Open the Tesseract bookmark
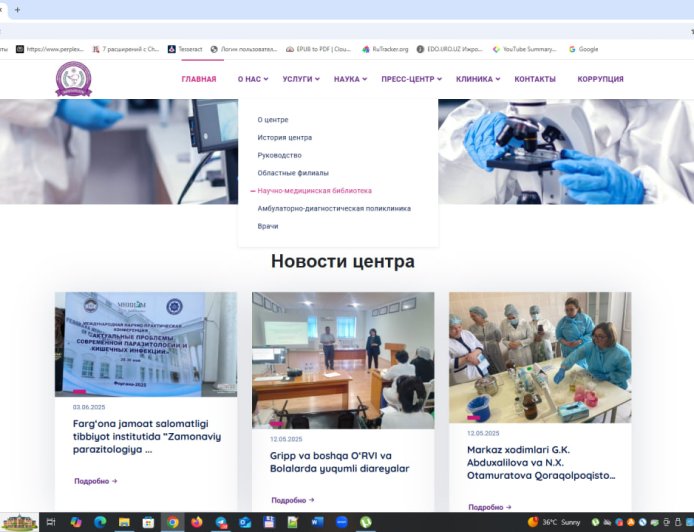Image resolution: width=694 pixels, height=532 pixels. coord(185,49)
